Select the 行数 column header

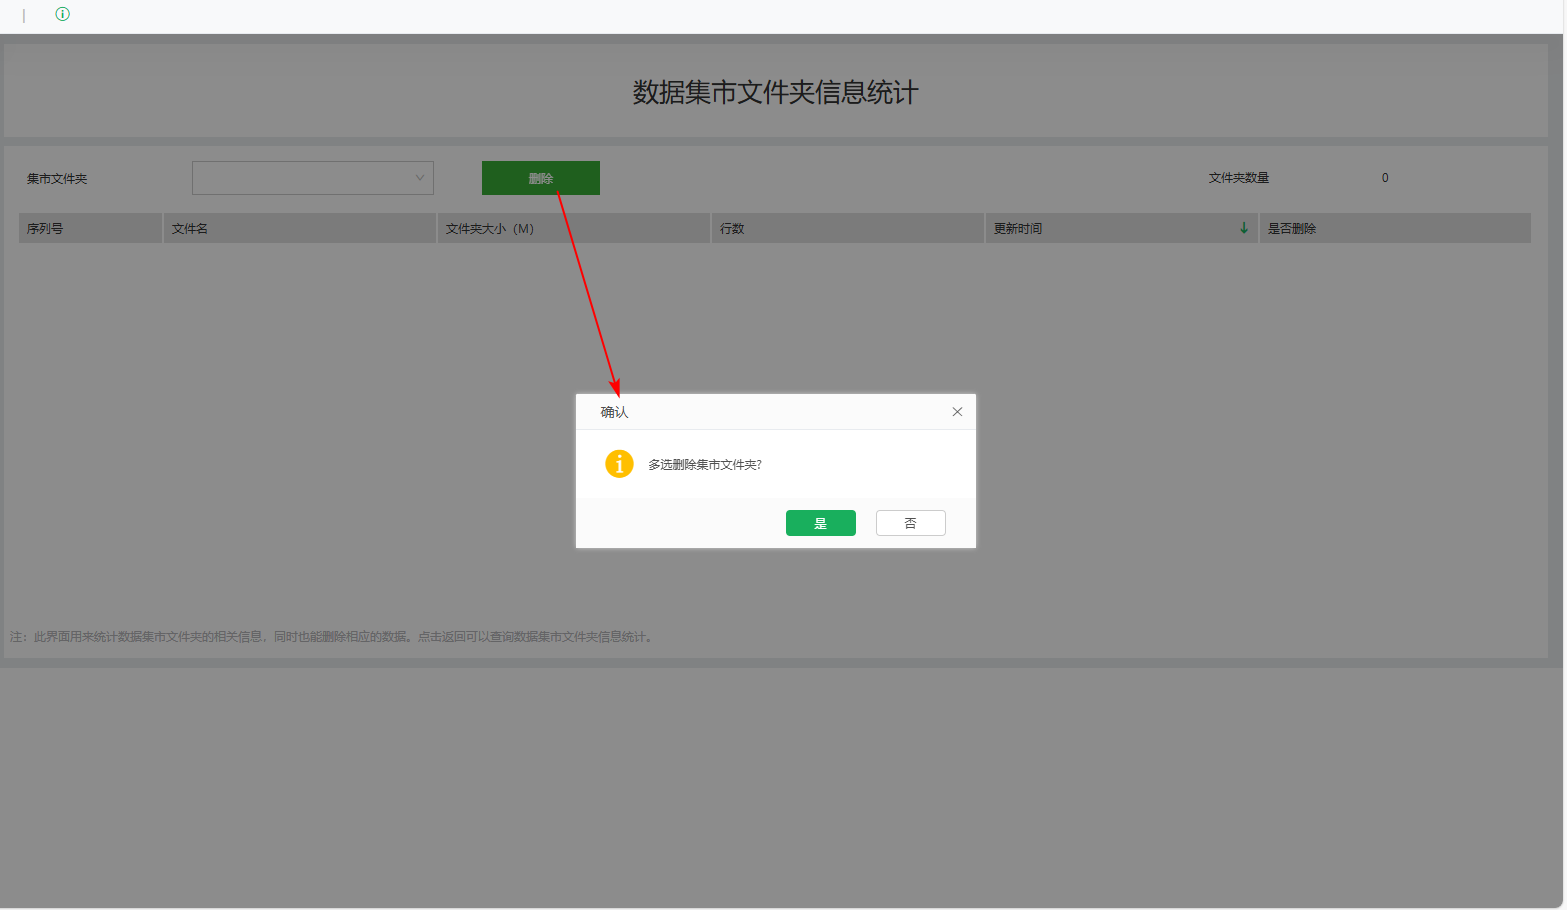848,228
